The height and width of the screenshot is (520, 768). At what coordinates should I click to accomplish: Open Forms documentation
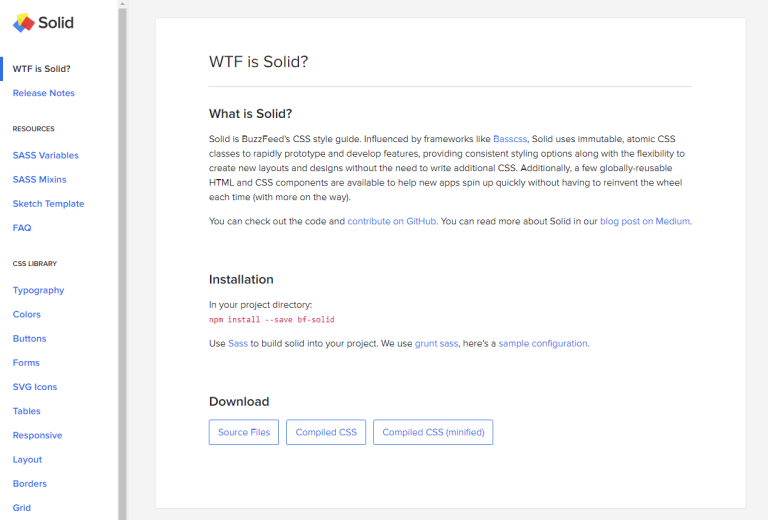tap(26, 363)
